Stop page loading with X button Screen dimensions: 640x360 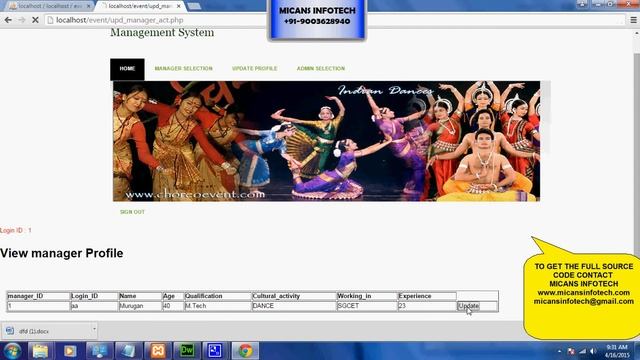[35, 20]
